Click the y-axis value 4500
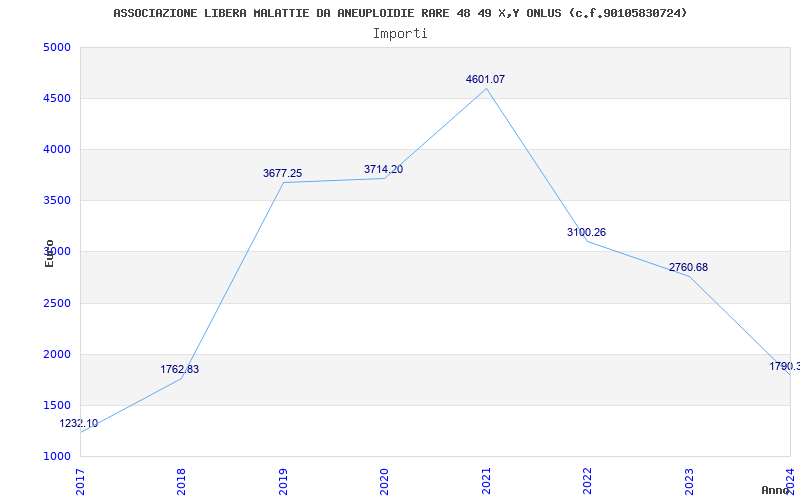Image resolution: width=800 pixels, height=500 pixels. pyautogui.click(x=57, y=98)
